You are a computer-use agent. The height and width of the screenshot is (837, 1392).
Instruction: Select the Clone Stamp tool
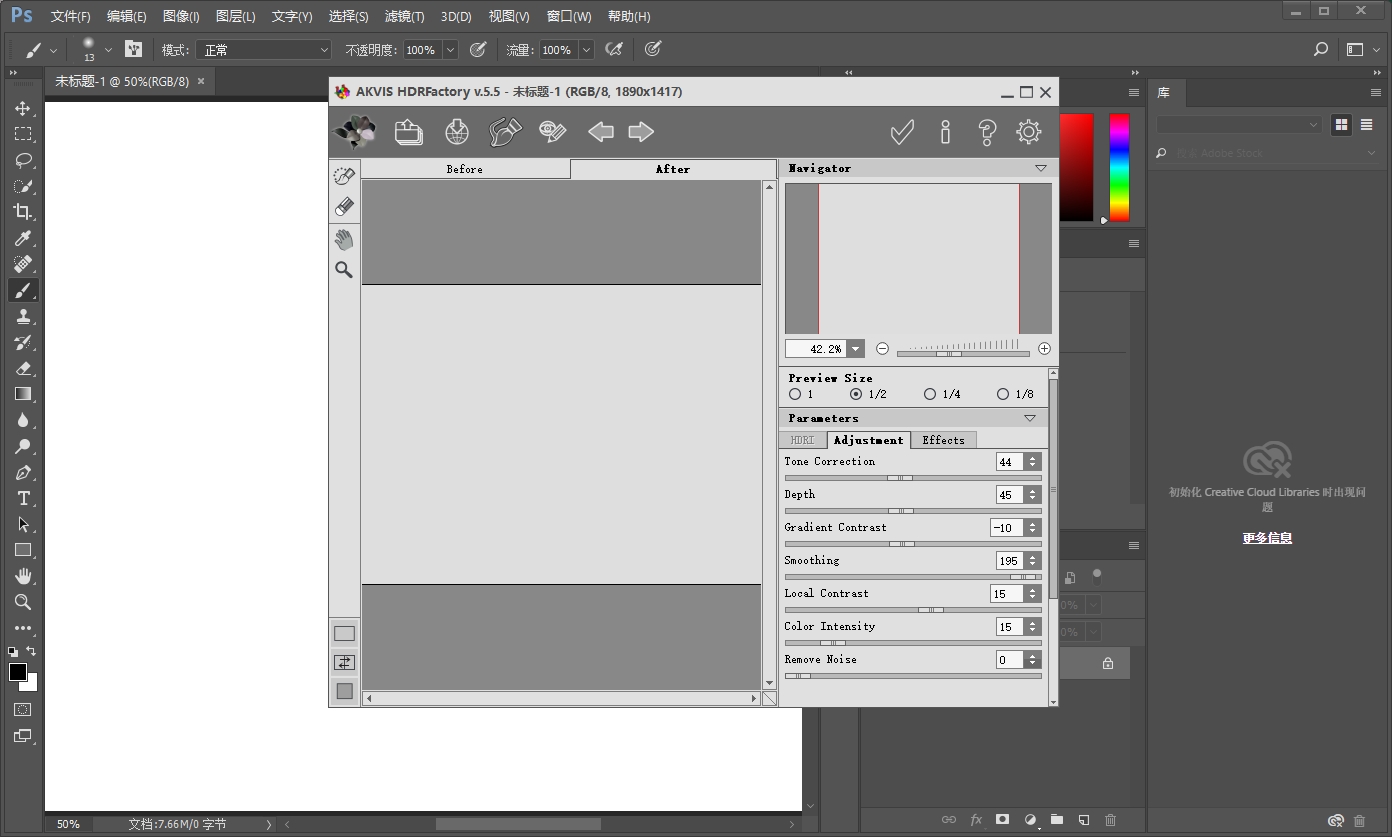click(23, 316)
